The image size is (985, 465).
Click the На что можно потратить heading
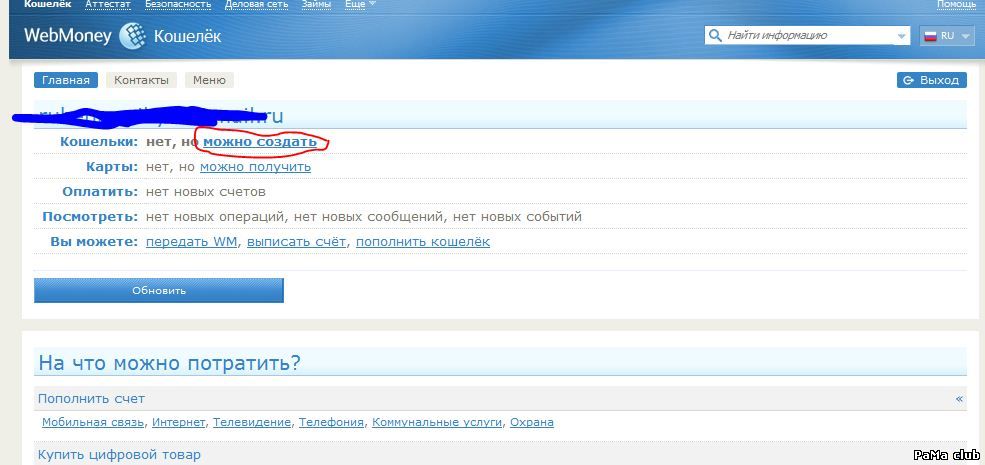tap(170, 363)
